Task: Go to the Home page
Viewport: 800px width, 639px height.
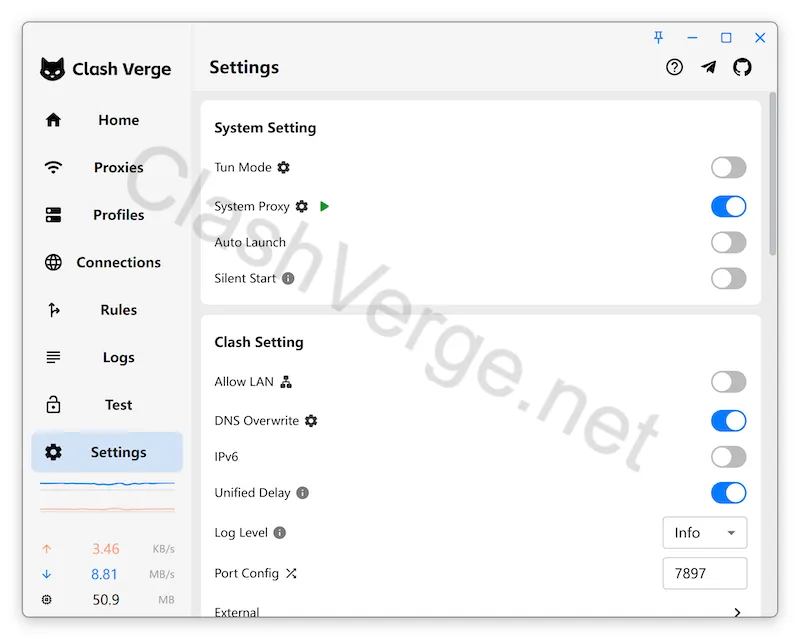Action: [x=107, y=120]
